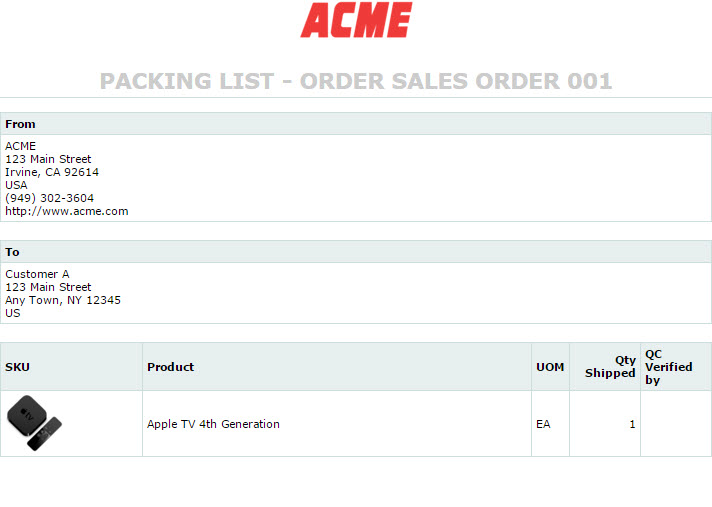Click the Packing List order title
Image resolution: width=712 pixels, height=507 pixels.
(356, 81)
